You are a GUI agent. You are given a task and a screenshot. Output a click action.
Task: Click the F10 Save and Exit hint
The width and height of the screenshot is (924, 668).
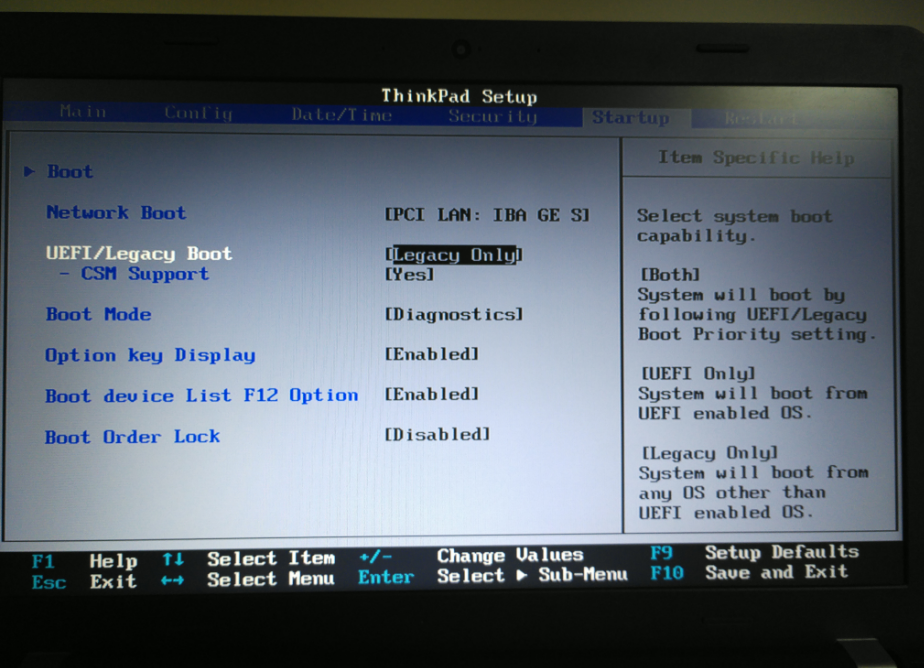pyautogui.click(x=749, y=572)
